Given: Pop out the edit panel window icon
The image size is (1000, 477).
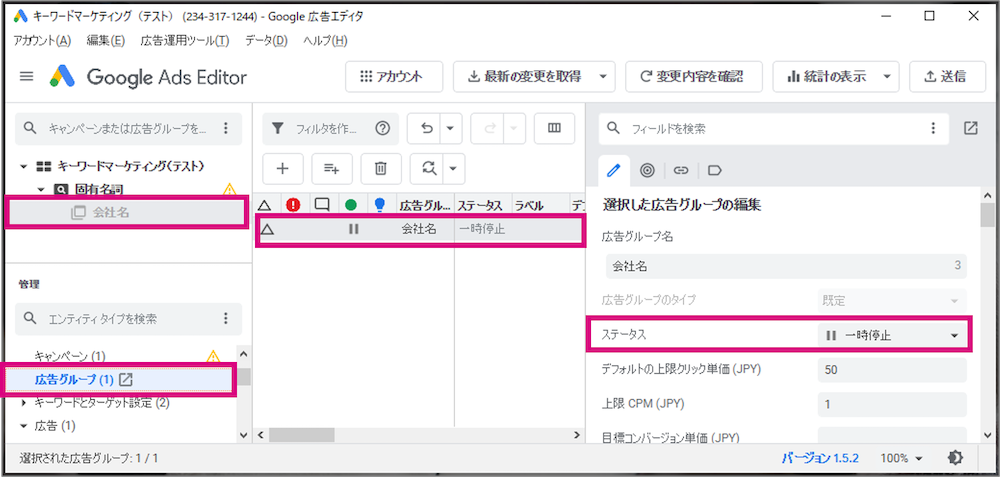Looking at the screenshot, I should point(970,128).
